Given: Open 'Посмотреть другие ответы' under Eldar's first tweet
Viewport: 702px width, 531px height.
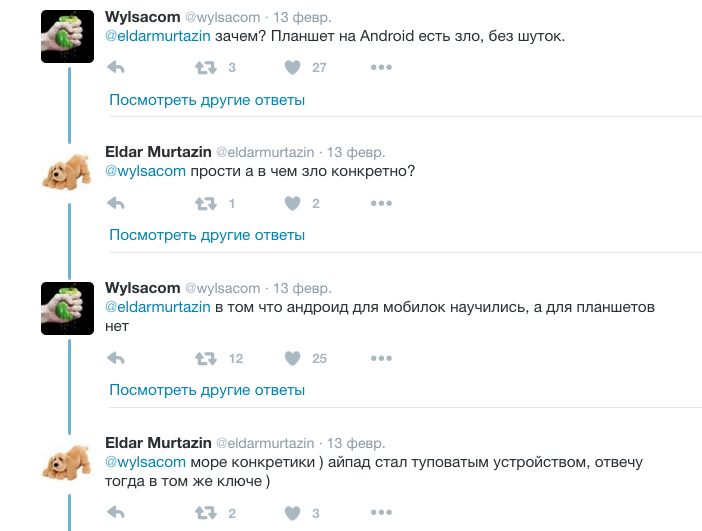Looking at the screenshot, I should click(x=207, y=235).
